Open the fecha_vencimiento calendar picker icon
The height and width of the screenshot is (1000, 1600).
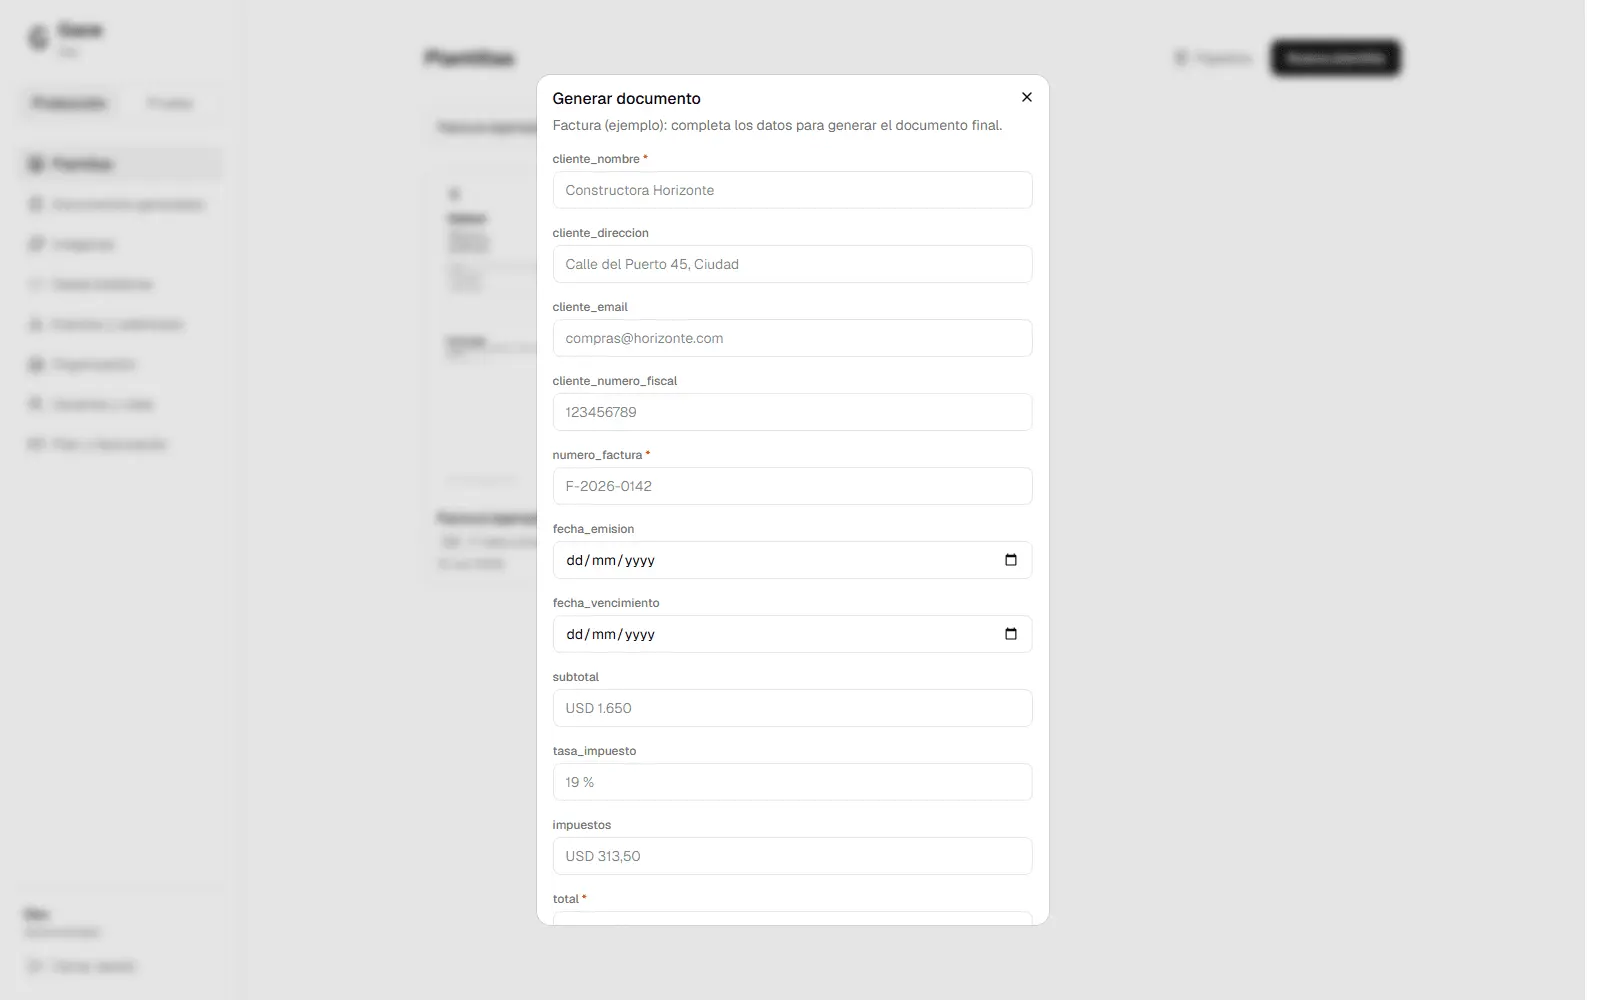pyautogui.click(x=1011, y=634)
